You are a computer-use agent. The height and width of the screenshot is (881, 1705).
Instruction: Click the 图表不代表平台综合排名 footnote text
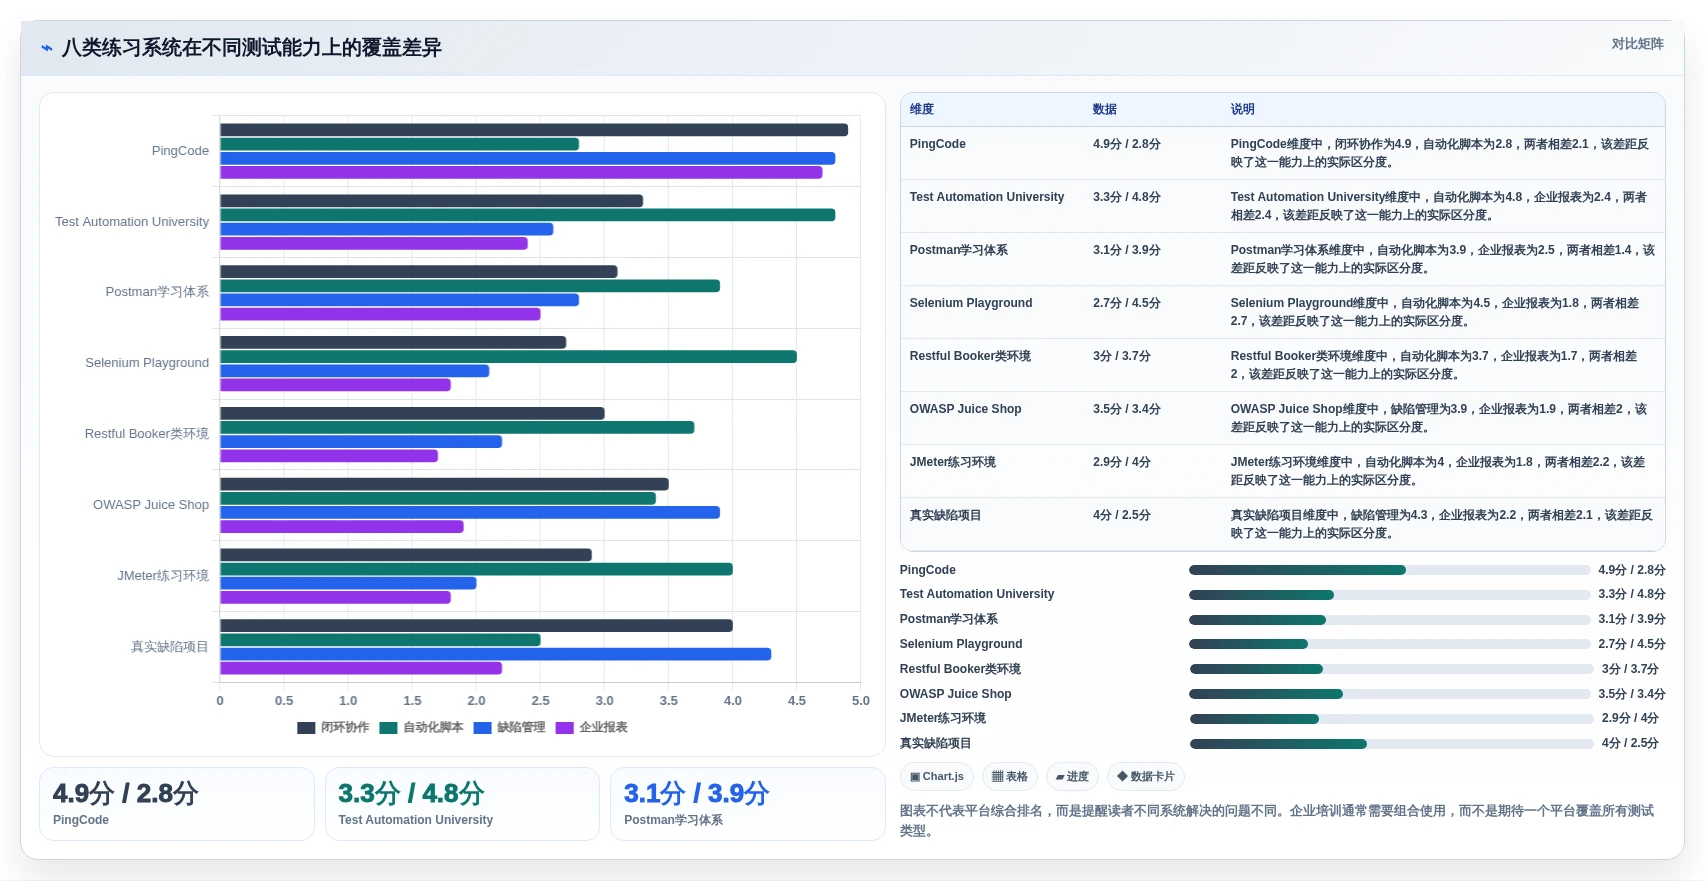pos(1277,821)
